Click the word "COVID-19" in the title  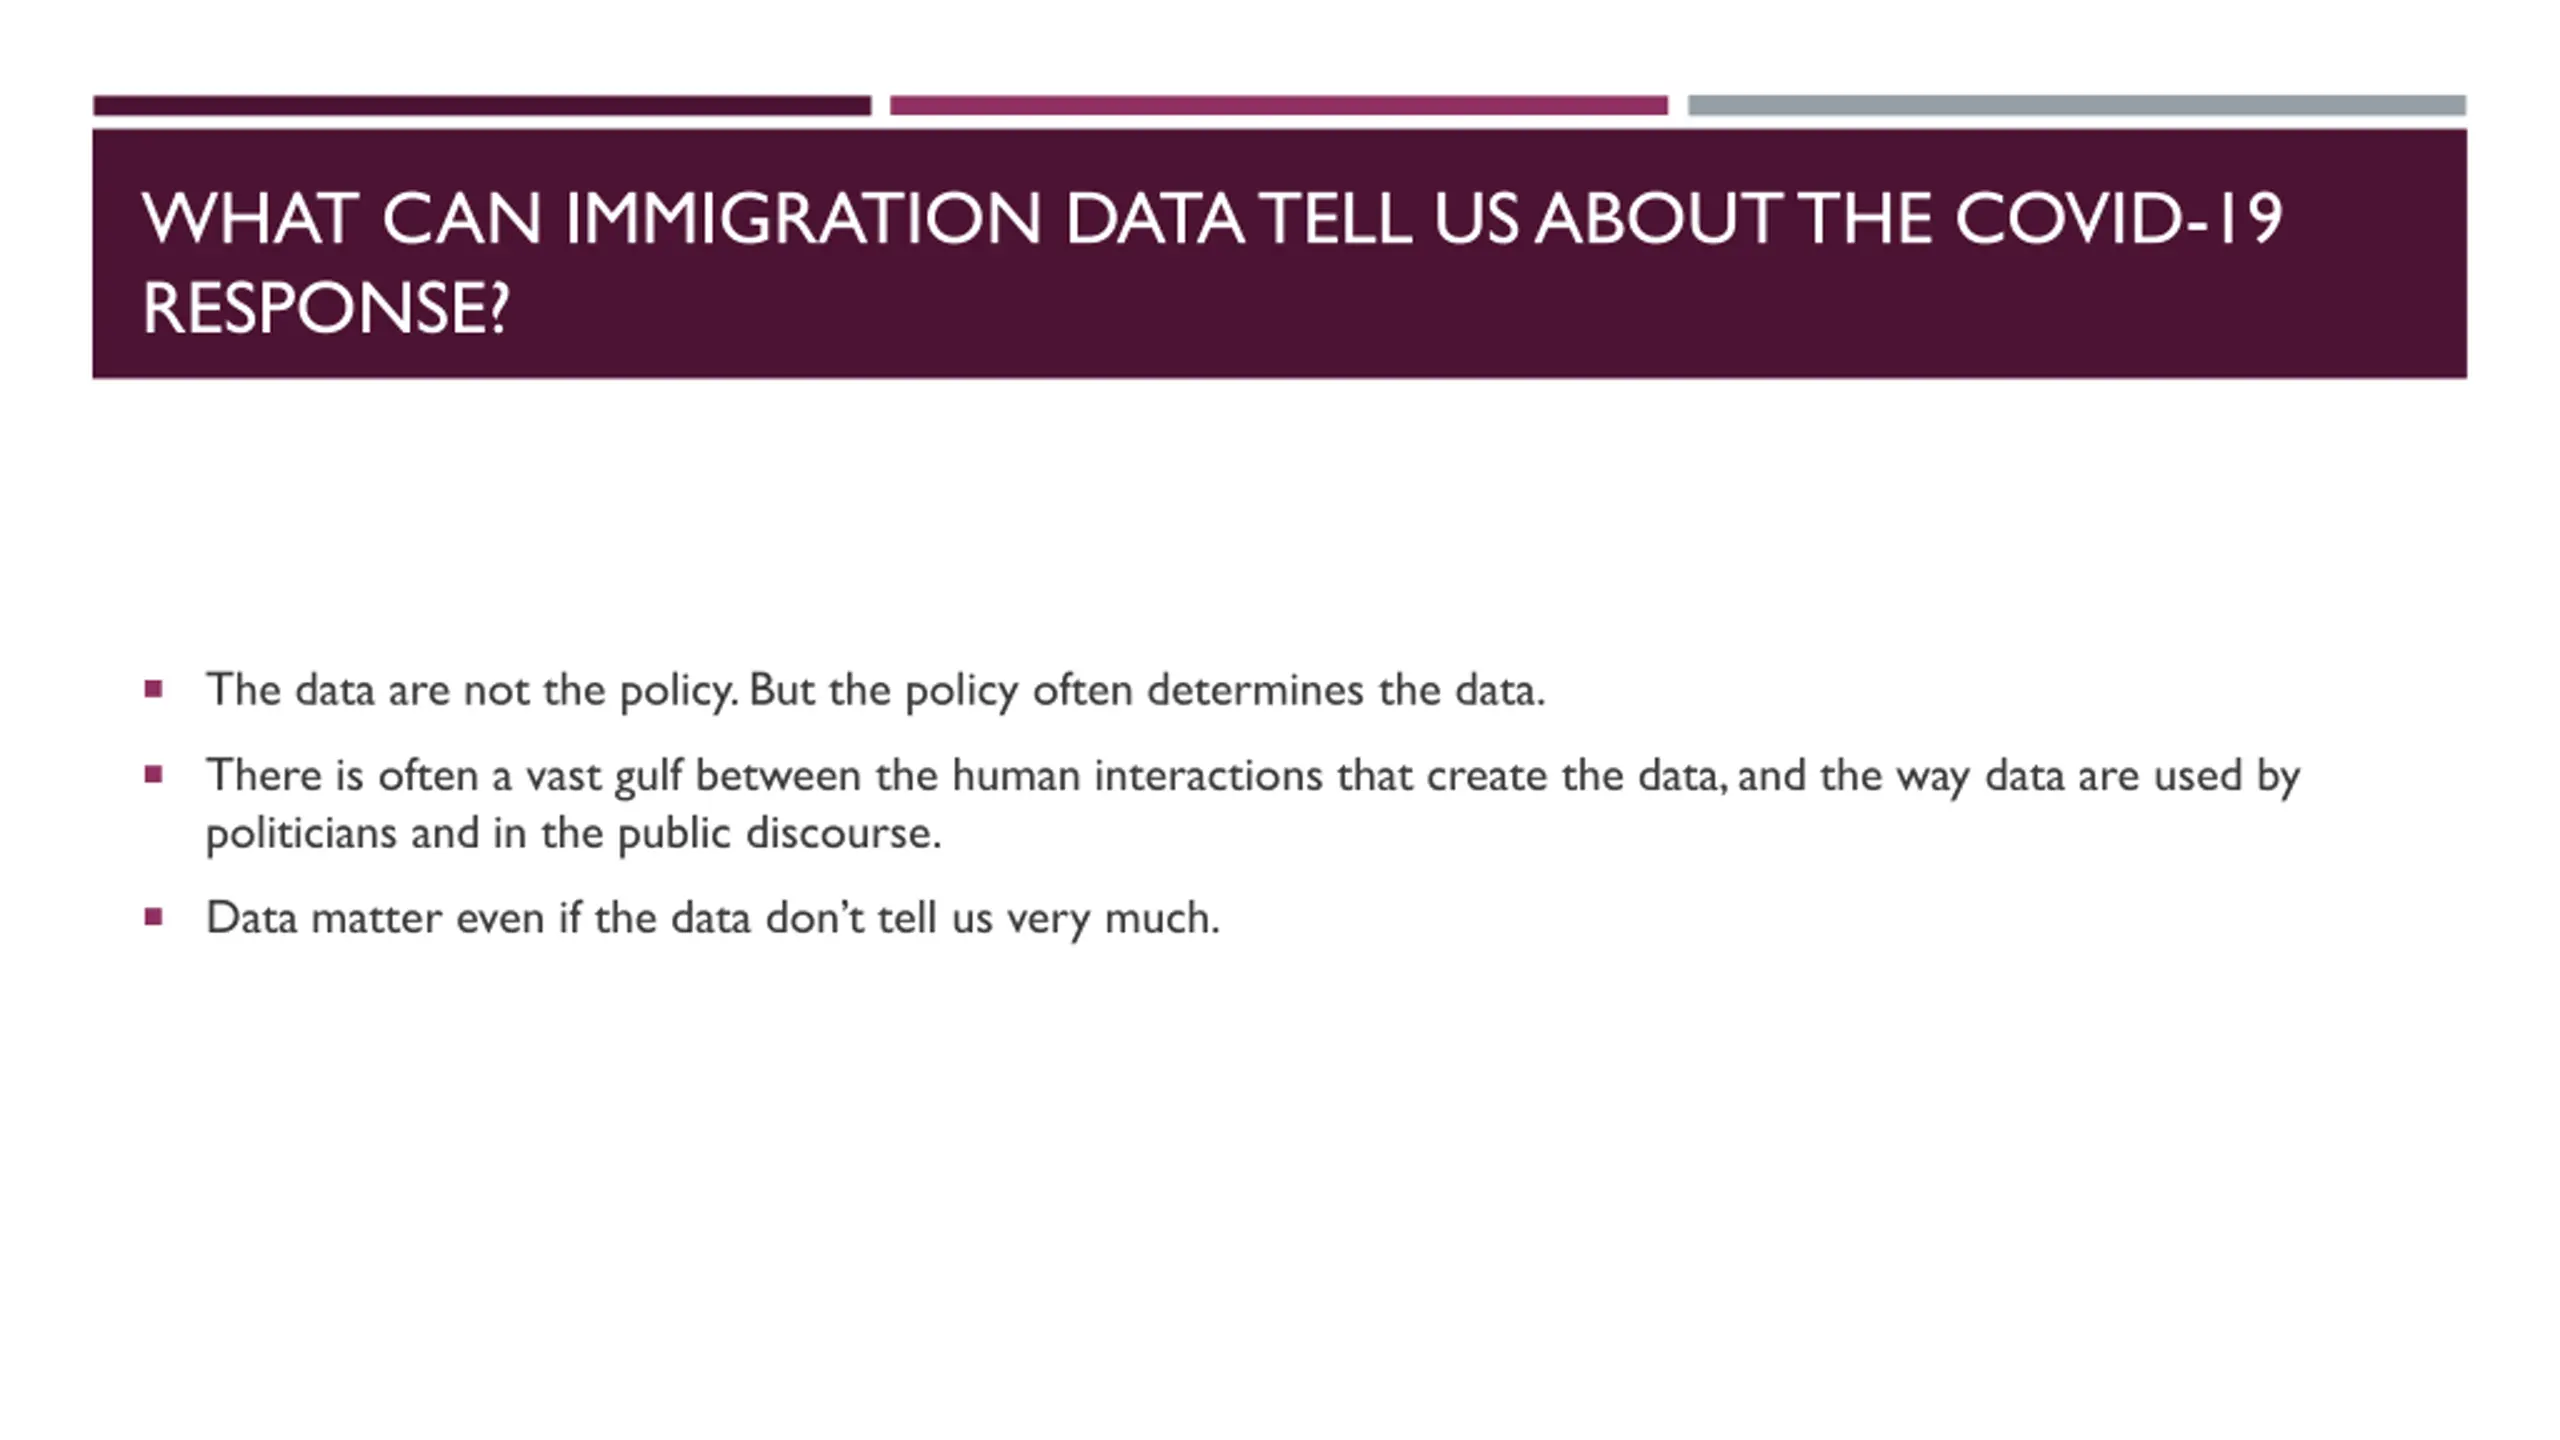pos(2119,218)
